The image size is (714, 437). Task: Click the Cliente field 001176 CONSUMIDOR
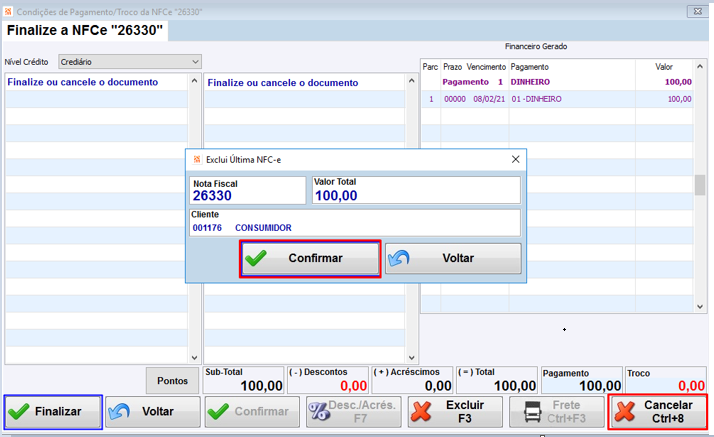pos(355,223)
